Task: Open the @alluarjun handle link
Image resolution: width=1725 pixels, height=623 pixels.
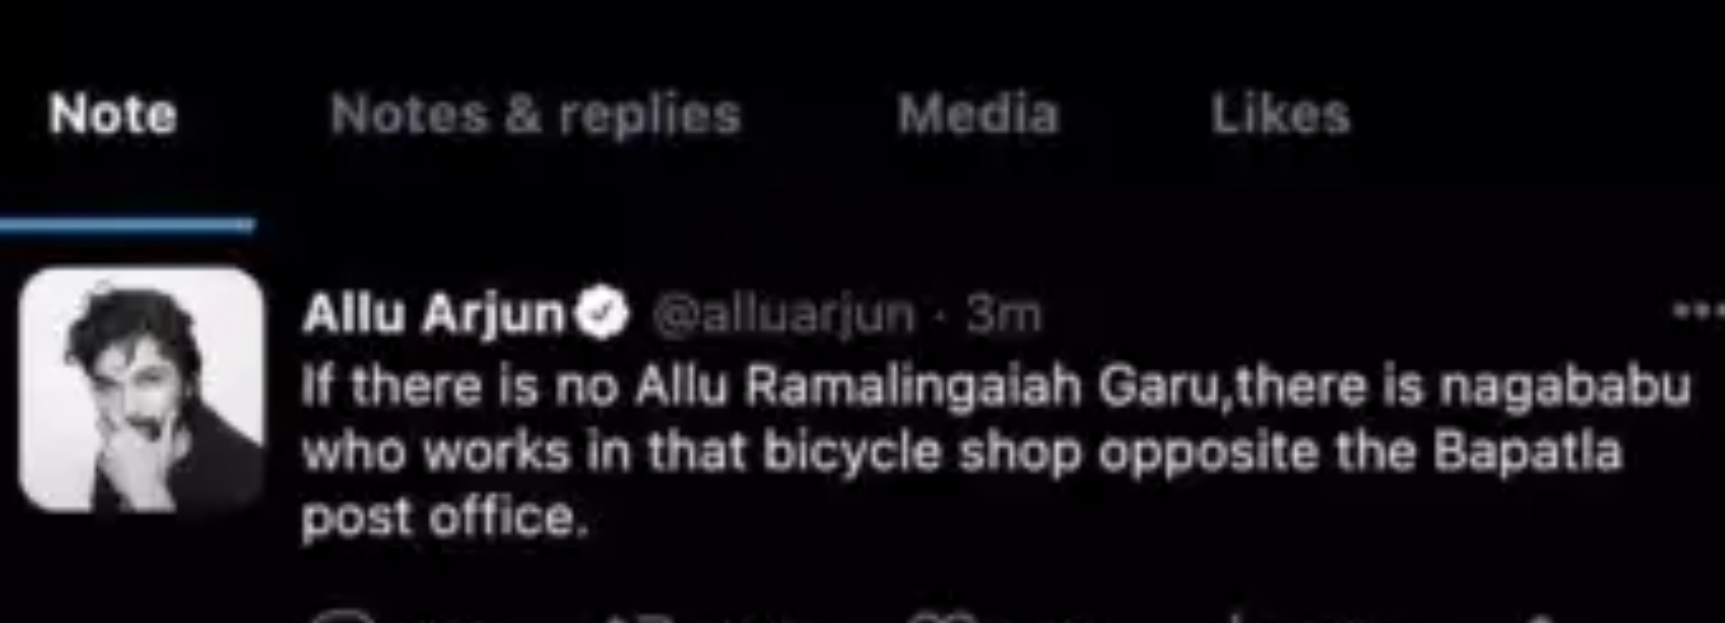Action: pyautogui.click(x=784, y=315)
